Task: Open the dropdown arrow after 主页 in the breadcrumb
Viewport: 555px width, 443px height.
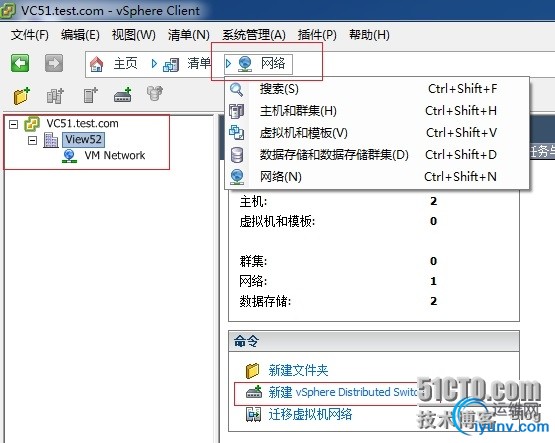Action: pyautogui.click(x=154, y=64)
